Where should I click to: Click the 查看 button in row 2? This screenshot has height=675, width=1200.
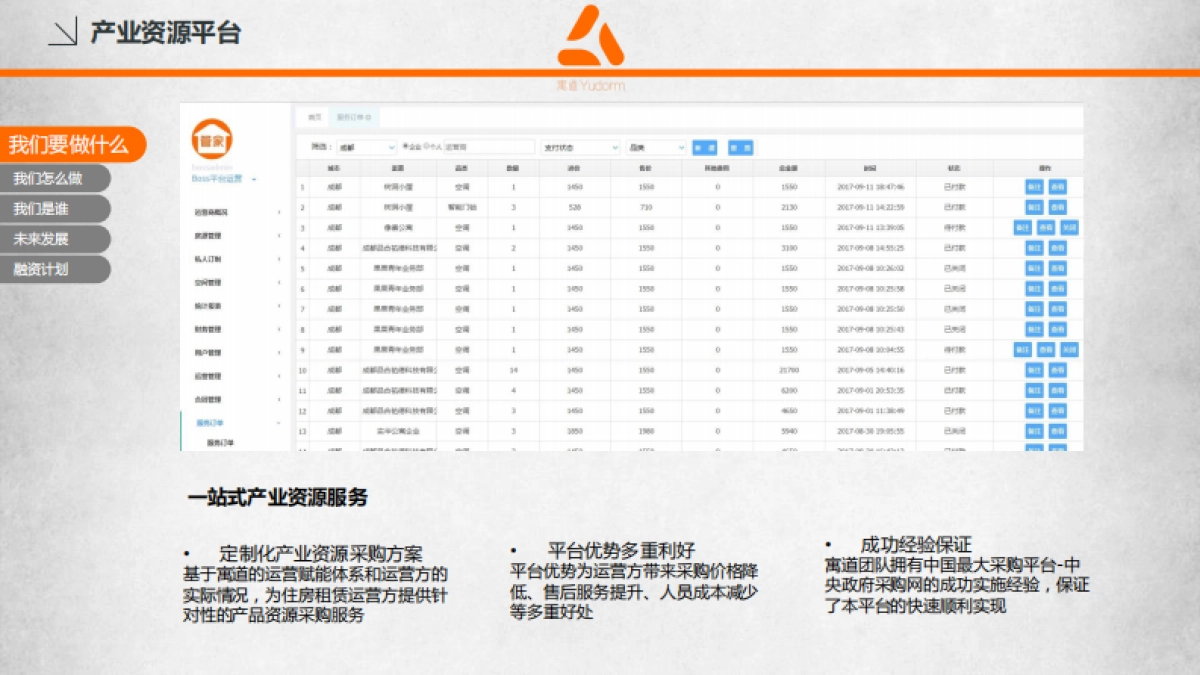coord(1057,207)
